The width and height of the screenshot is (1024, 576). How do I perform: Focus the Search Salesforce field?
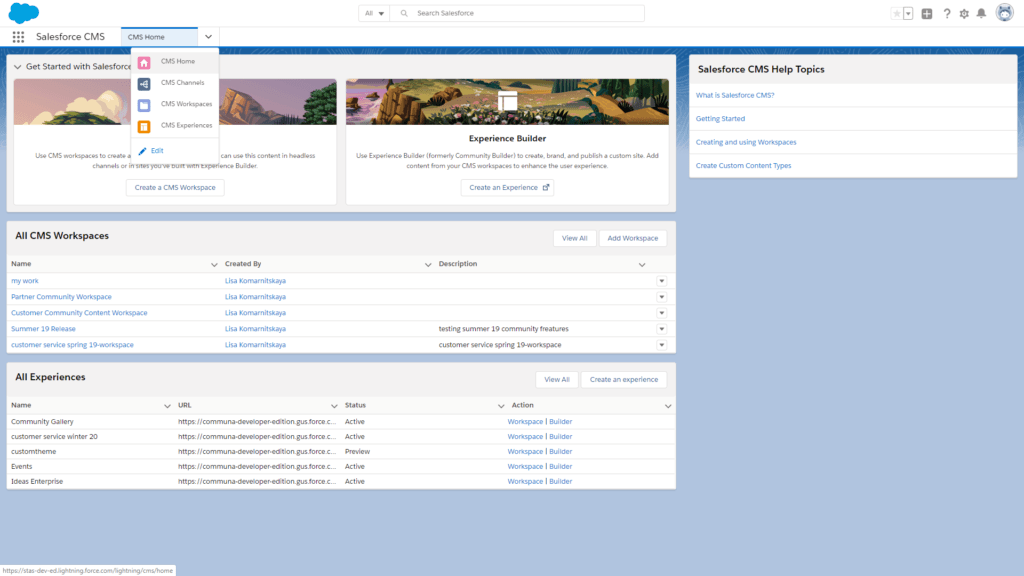point(517,13)
